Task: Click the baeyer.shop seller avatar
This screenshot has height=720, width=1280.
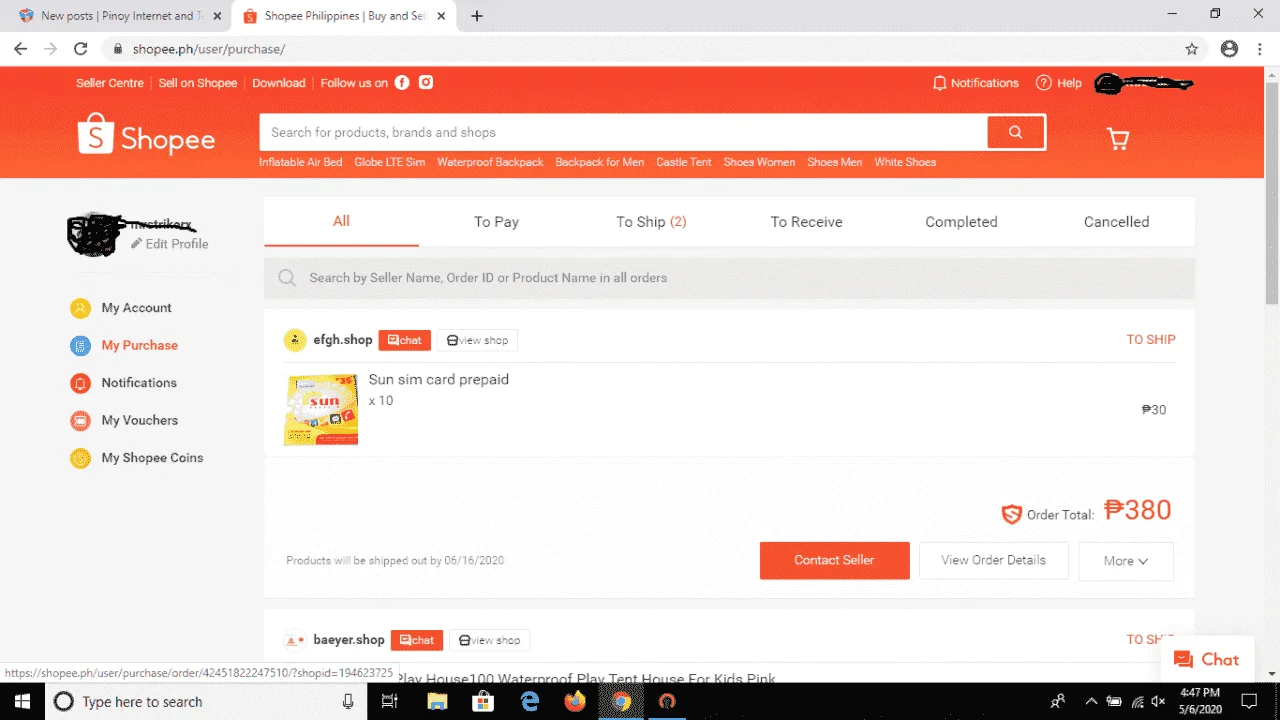Action: pyautogui.click(x=294, y=640)
